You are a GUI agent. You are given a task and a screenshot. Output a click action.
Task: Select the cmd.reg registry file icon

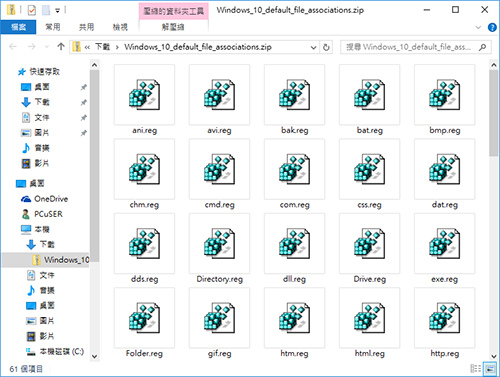point(219,169)
